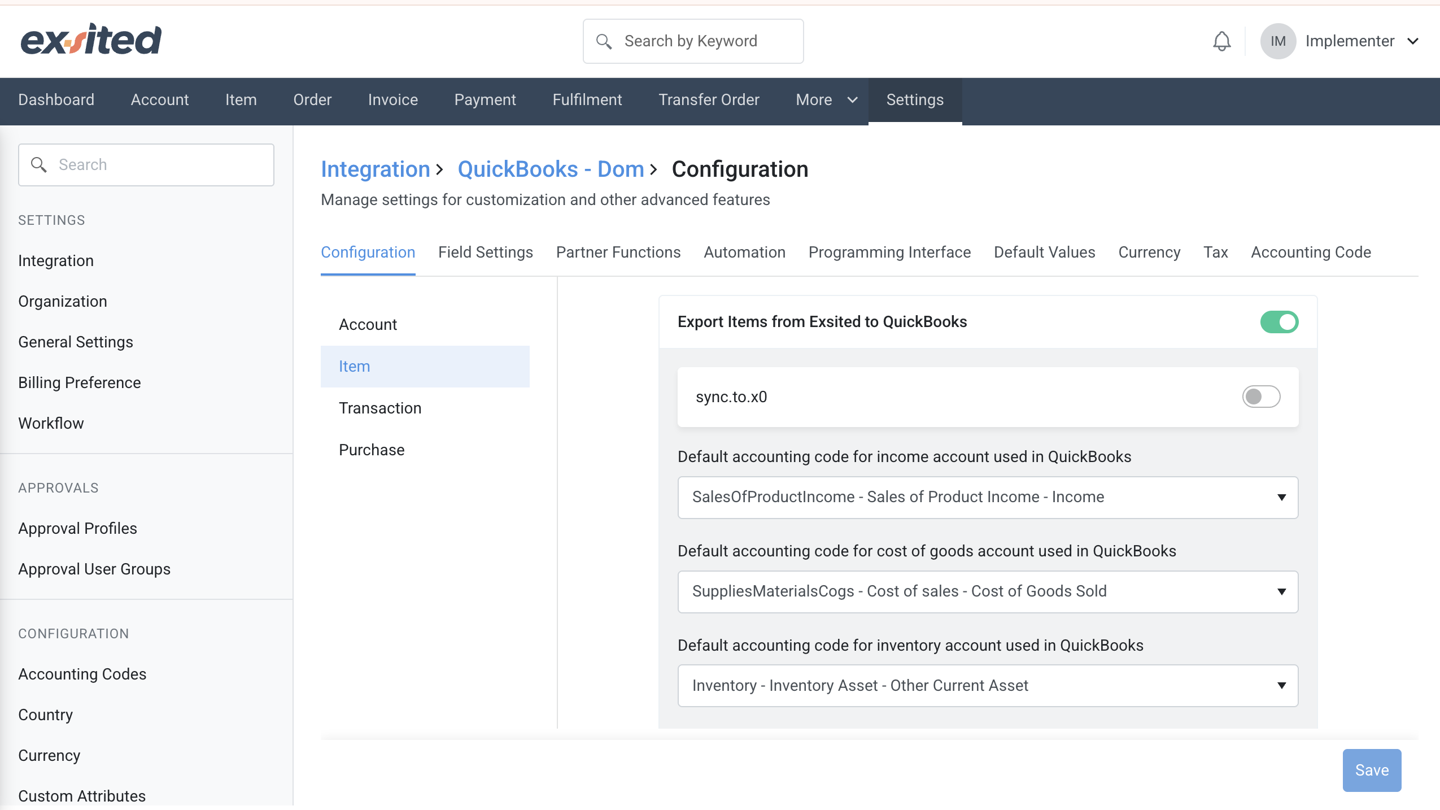Open Billing Preference in sidebar
The image size is (1440, 810).
point(79,383)
